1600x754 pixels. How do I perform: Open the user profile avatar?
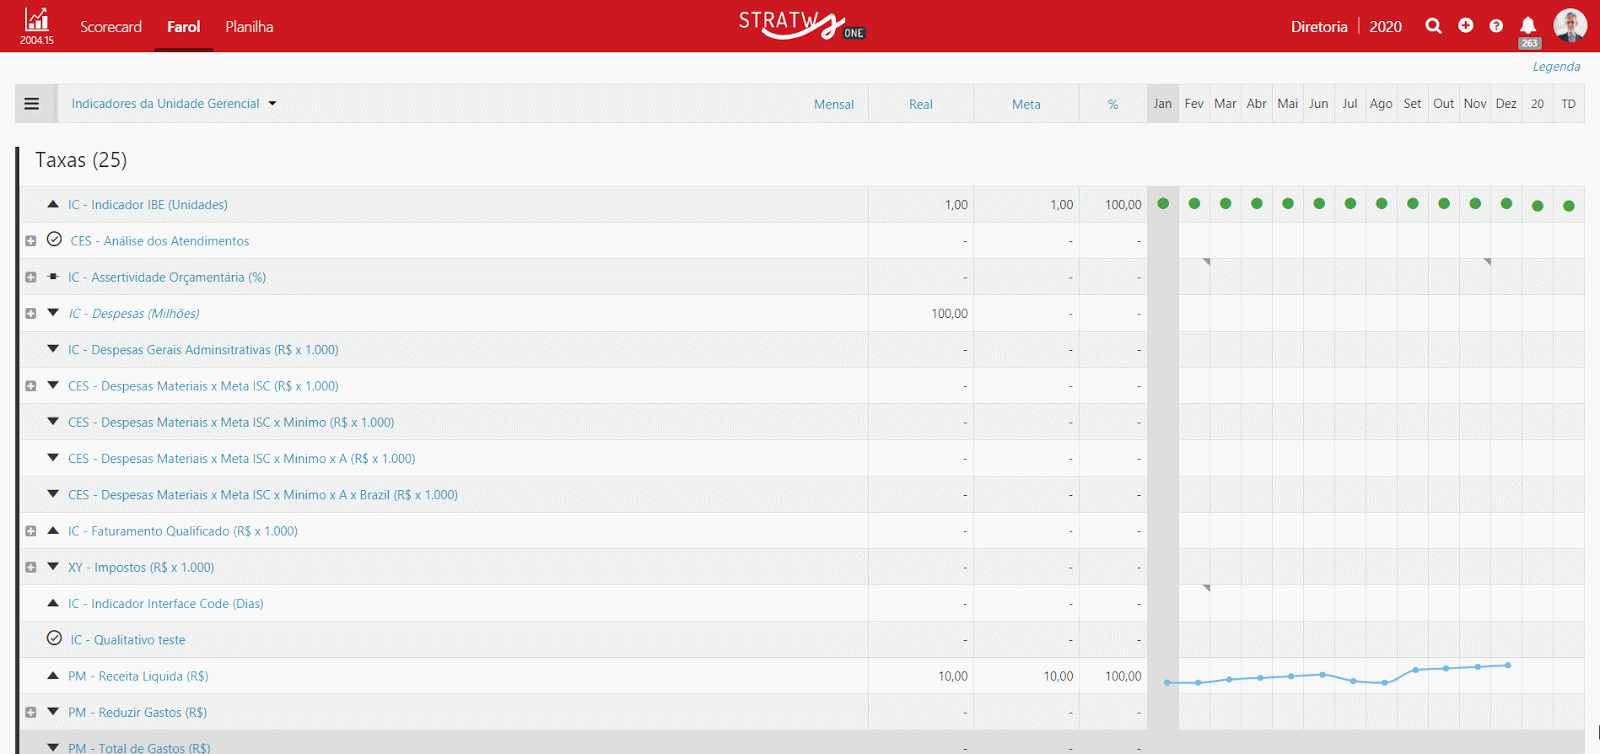(x=1570, y=26)
